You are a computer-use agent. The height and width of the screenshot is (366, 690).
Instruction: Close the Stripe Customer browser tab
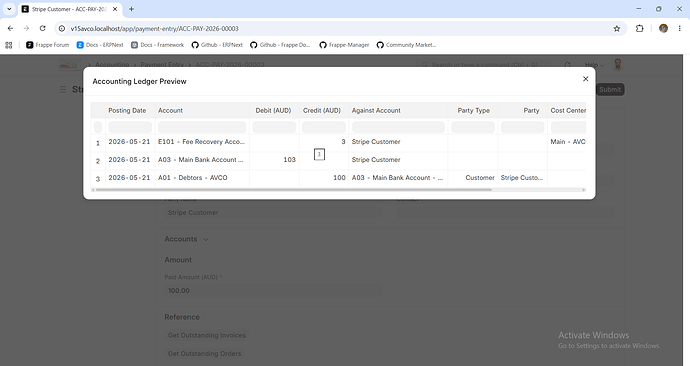point(115,9)
